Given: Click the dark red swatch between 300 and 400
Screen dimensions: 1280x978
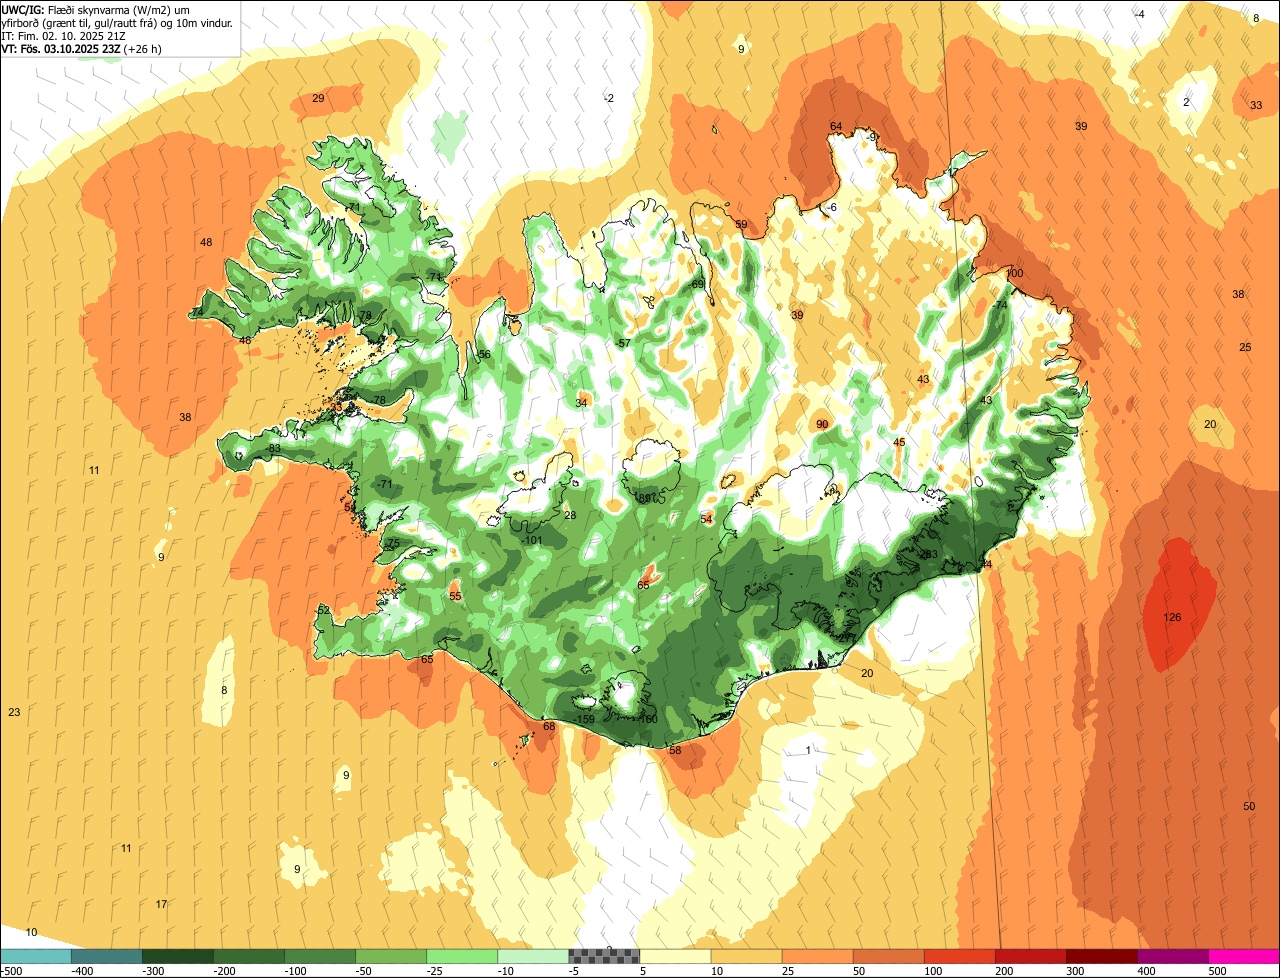Looking at the screenshot, I should tap(1102, 956).
